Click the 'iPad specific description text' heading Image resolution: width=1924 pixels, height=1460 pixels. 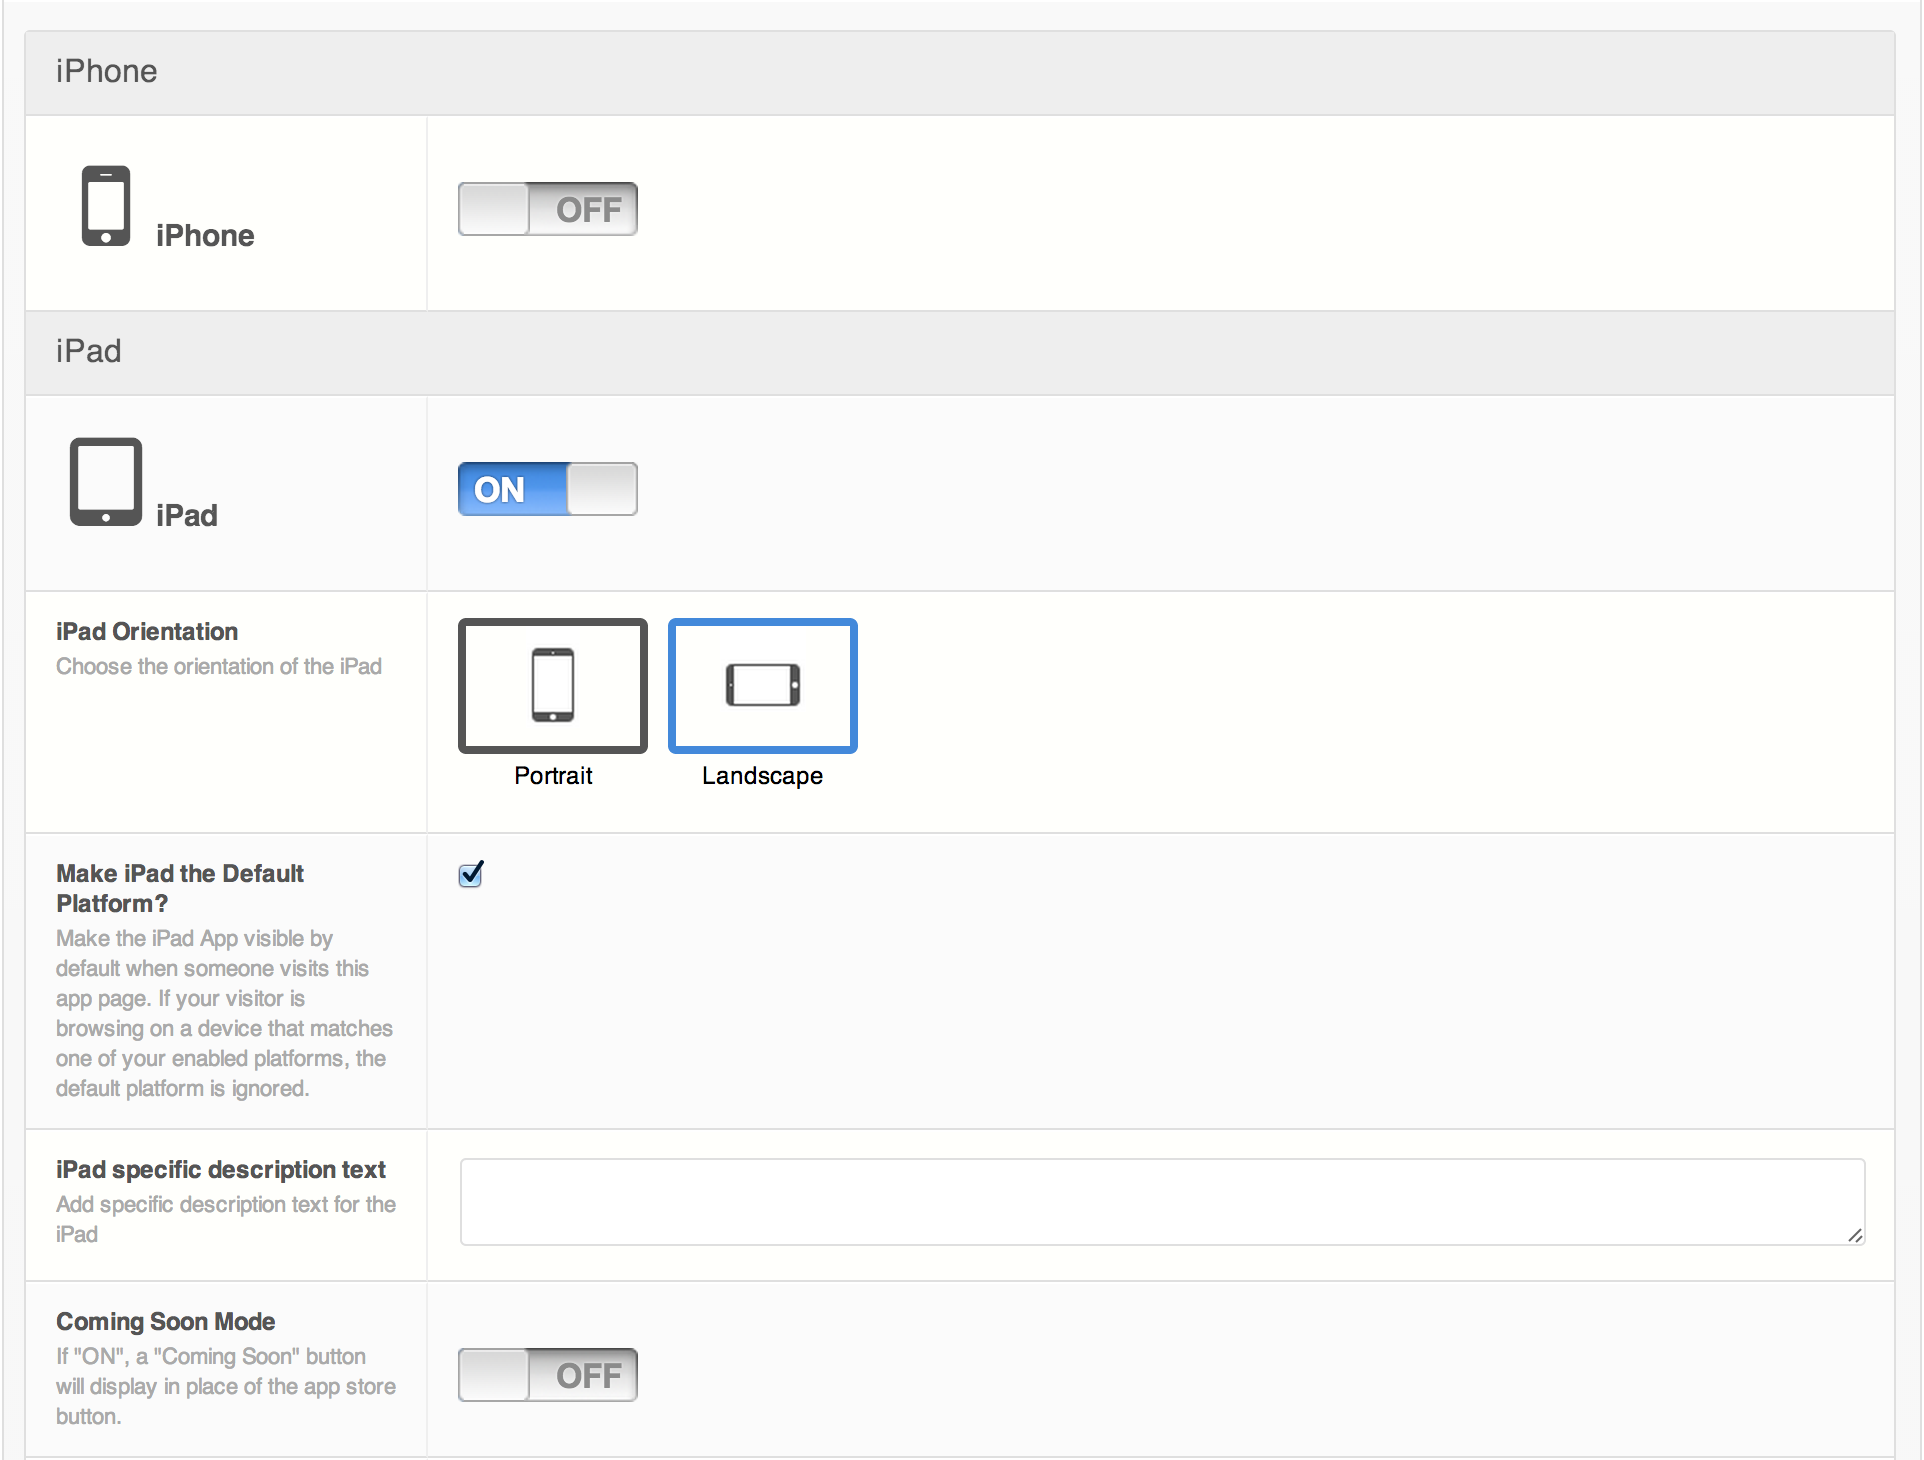221,1170
